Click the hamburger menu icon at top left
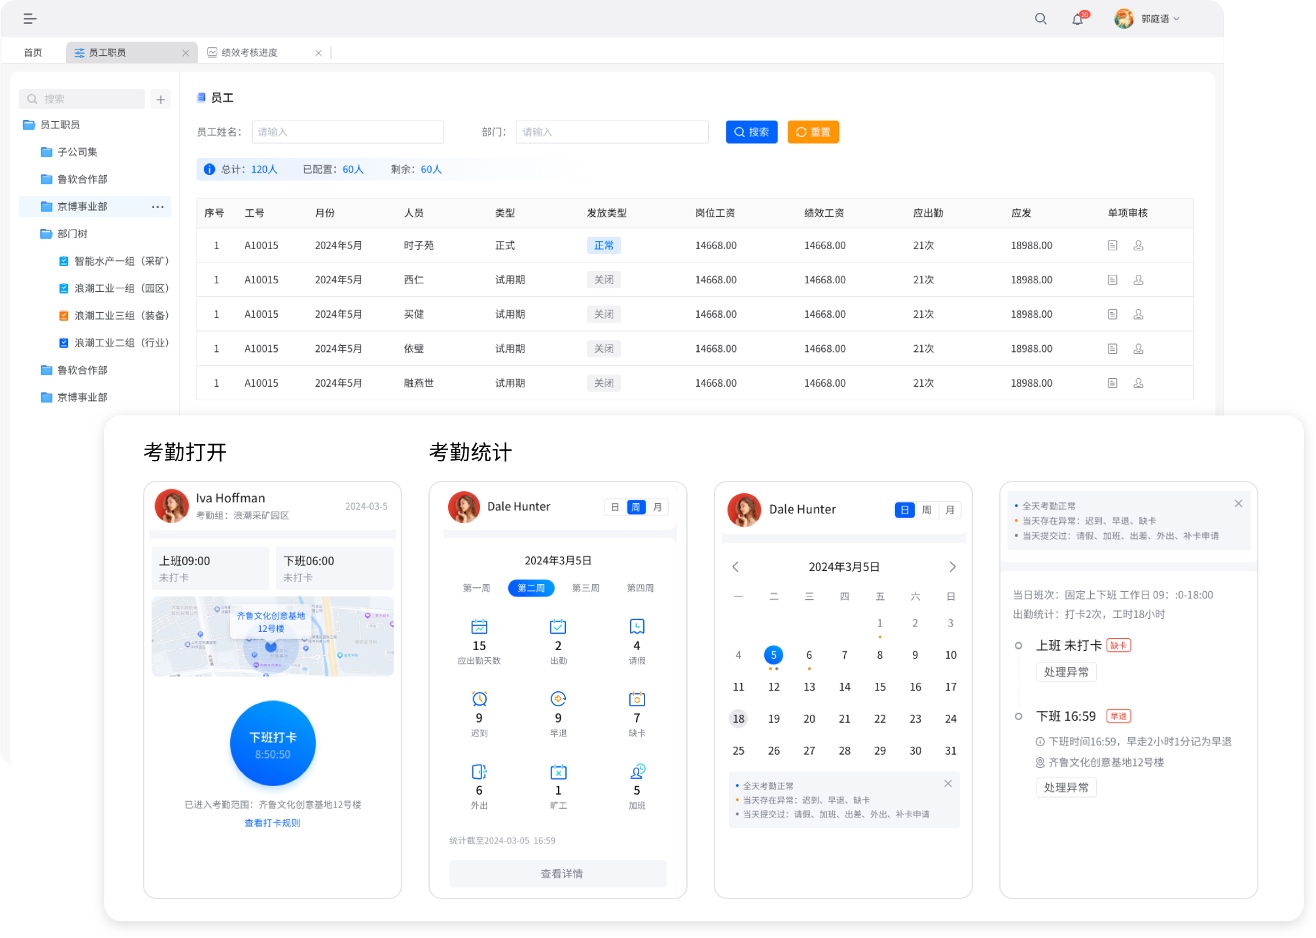The width and height of the screenshot is (1316, 938). [30, 19]
